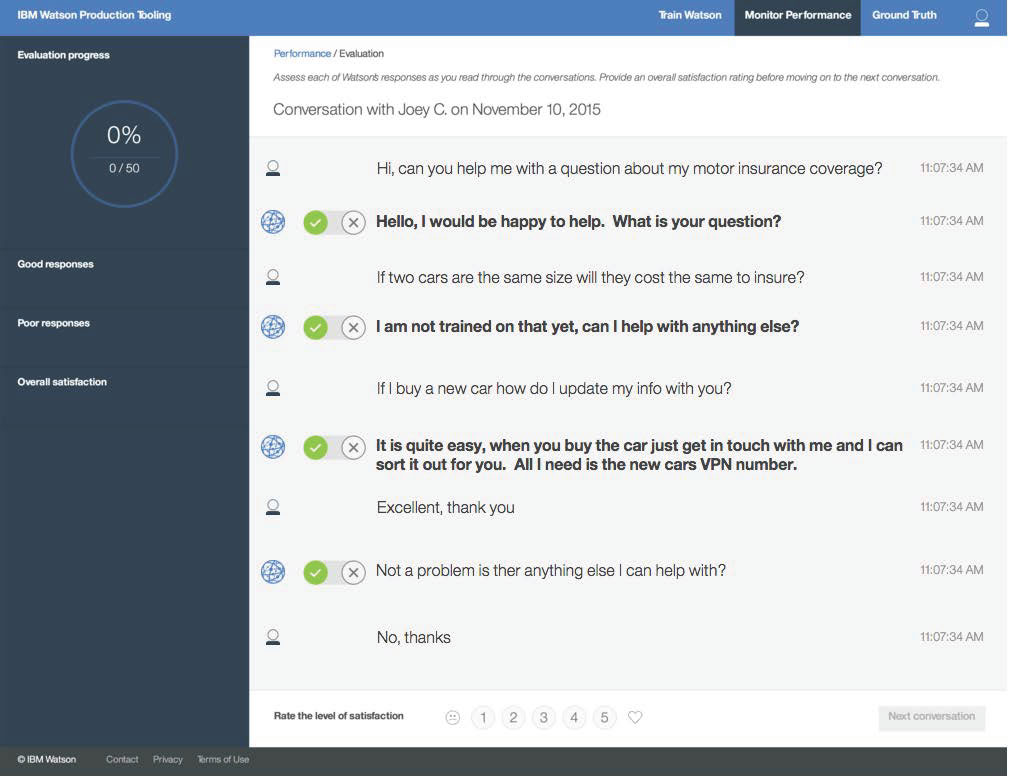Click user avatar next to 'Excellent, thank you'
The width and height of the screenshot is (1009, 778).
(x=273, y=507)
